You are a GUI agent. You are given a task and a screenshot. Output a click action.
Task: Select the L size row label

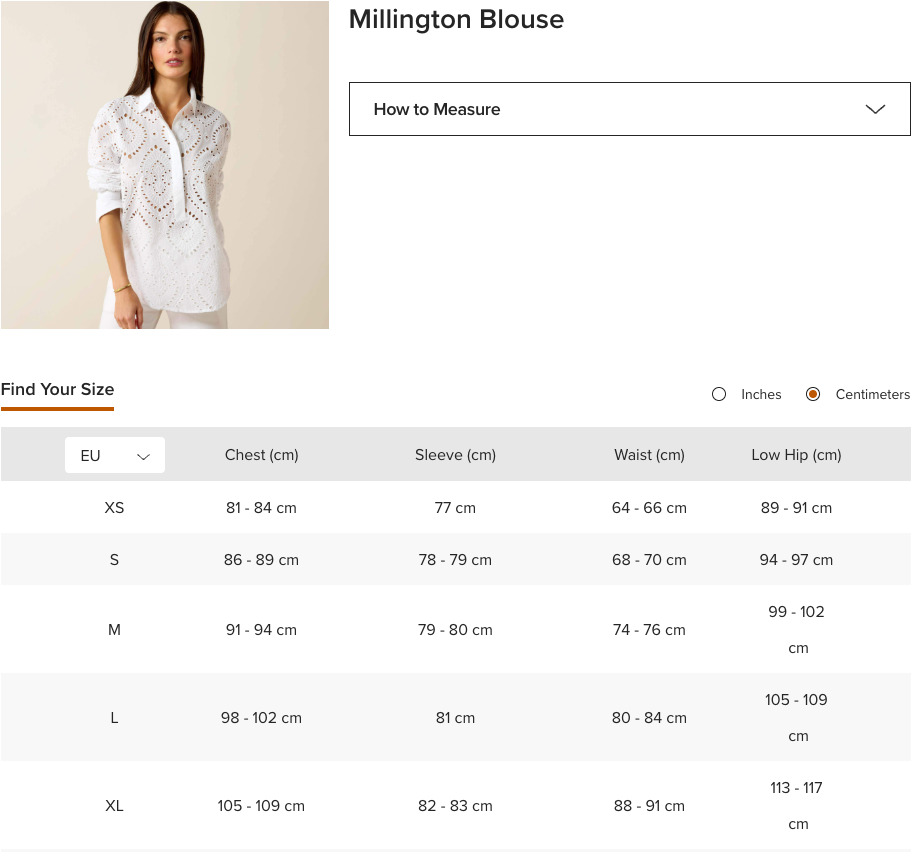pos(114,718)
